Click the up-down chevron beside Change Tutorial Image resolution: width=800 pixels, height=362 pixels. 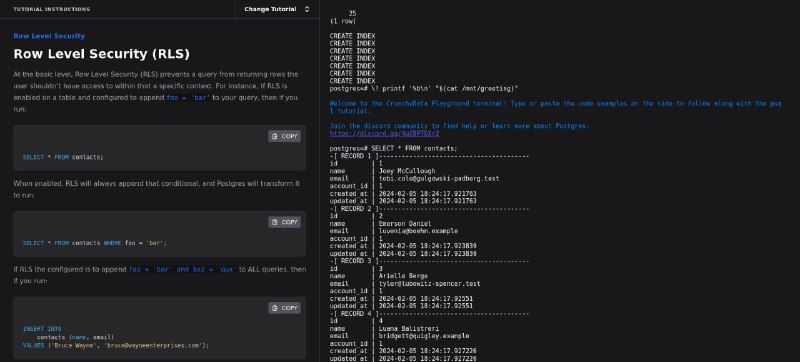point(307,9)
